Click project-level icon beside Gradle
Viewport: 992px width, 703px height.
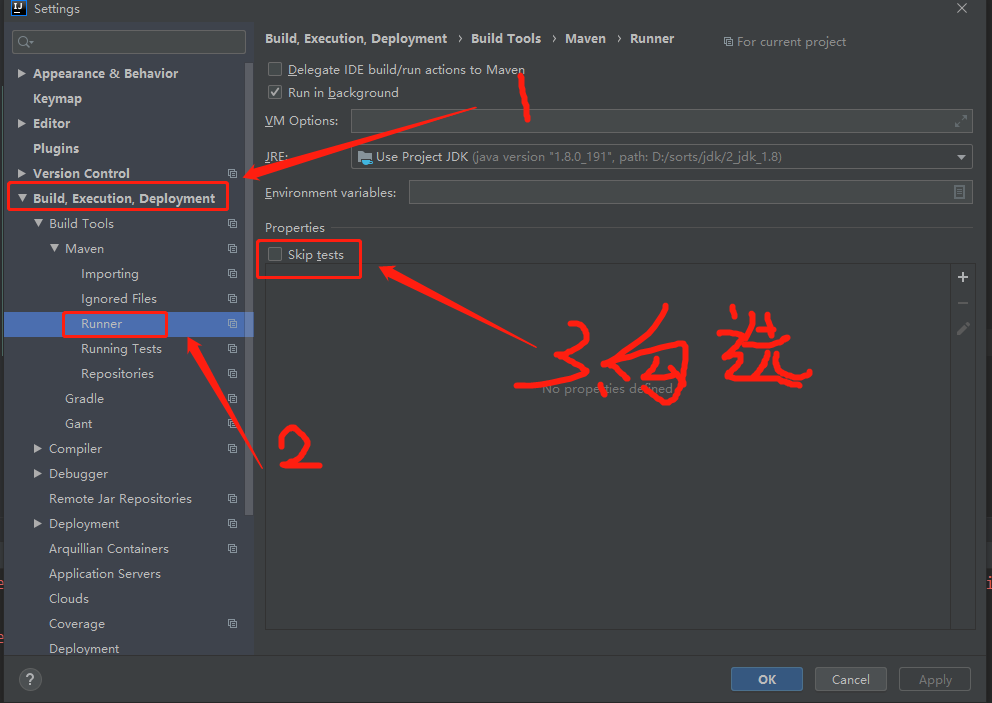click(x=232, y=399)
